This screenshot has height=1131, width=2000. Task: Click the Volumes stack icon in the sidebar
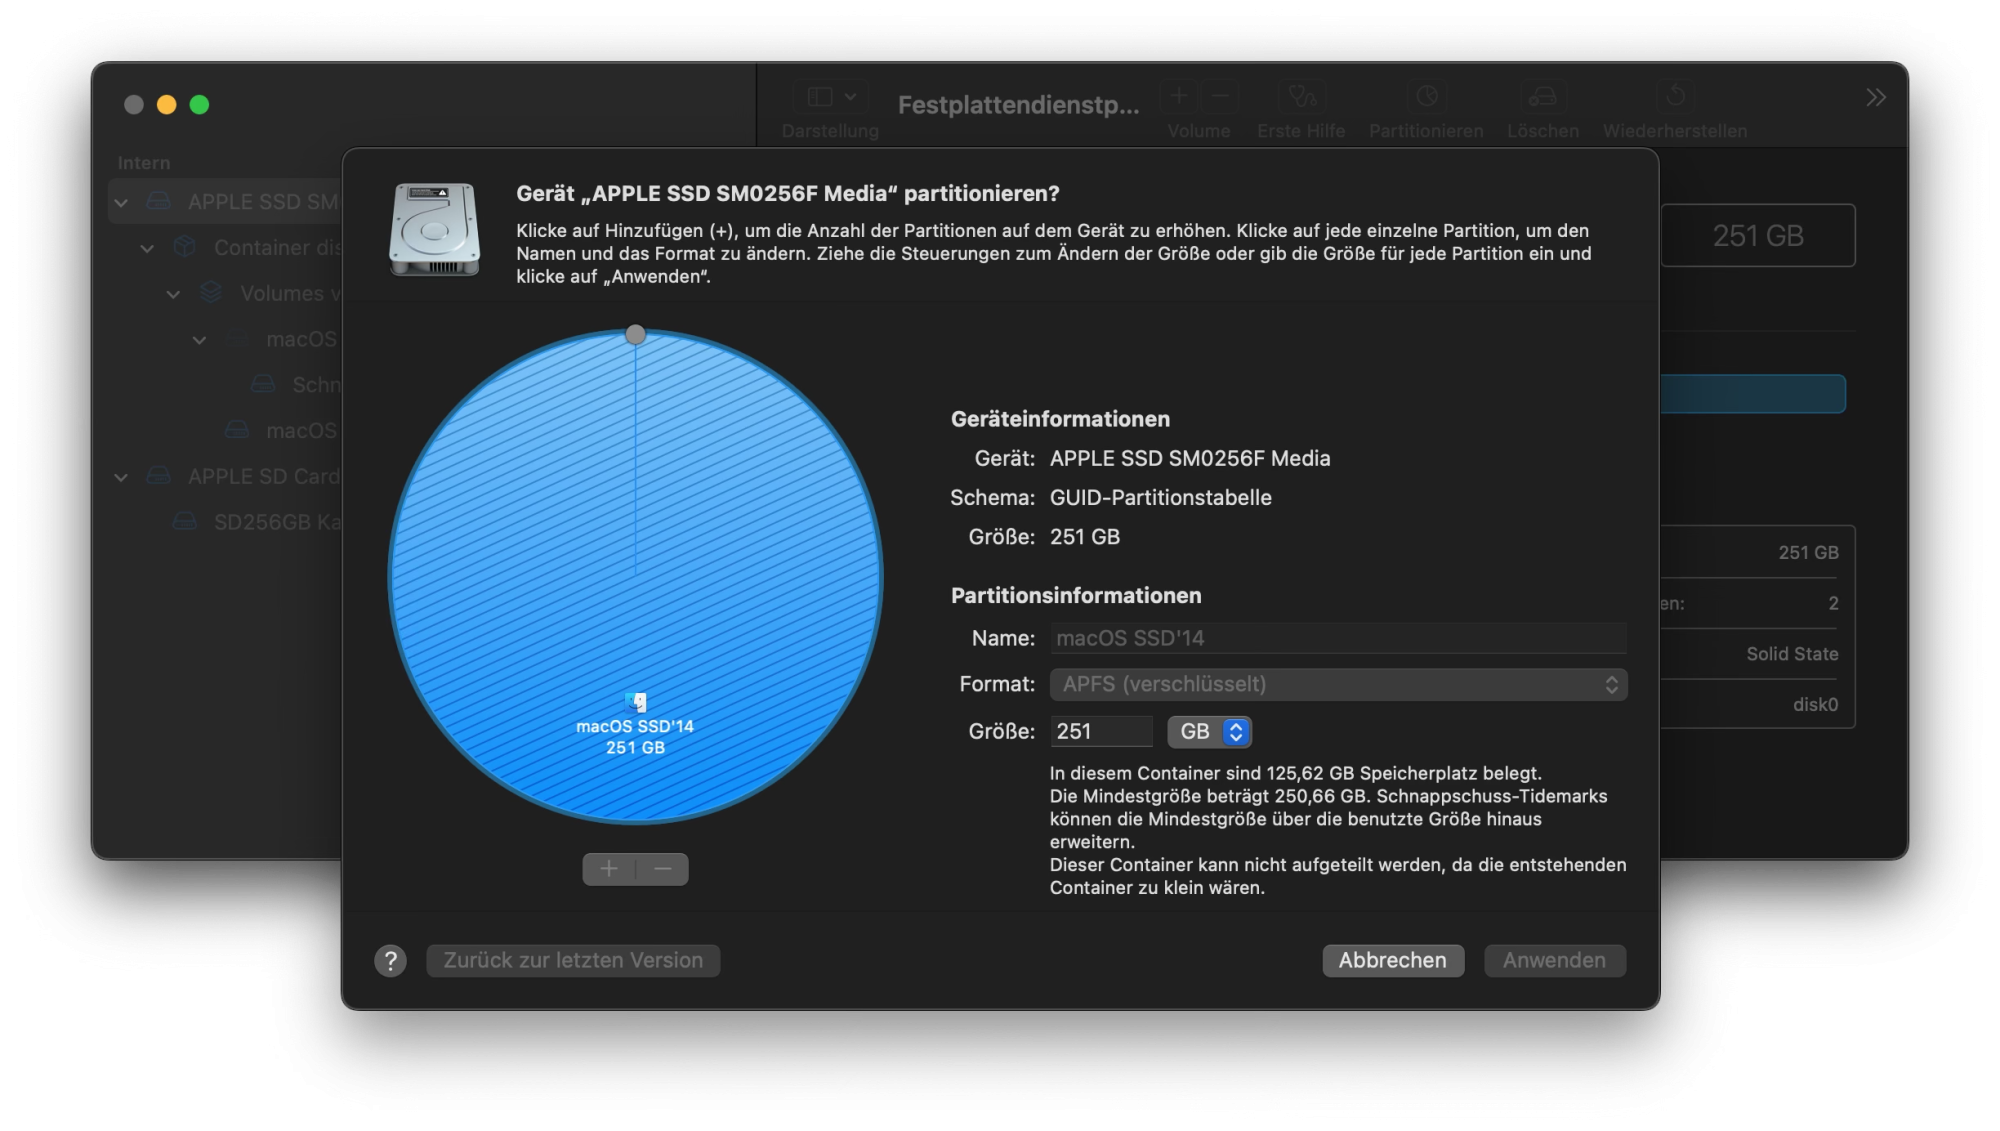point(211,293)
